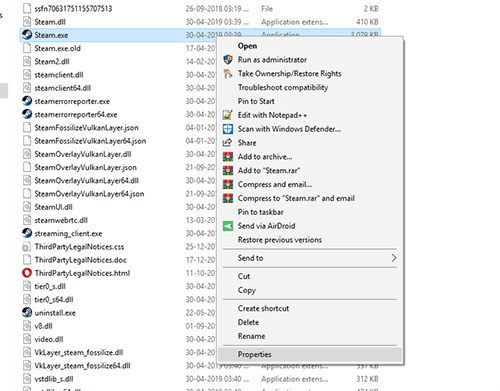
Task: Choose Send via AirDroid
Action: click(x=266, y=226)
